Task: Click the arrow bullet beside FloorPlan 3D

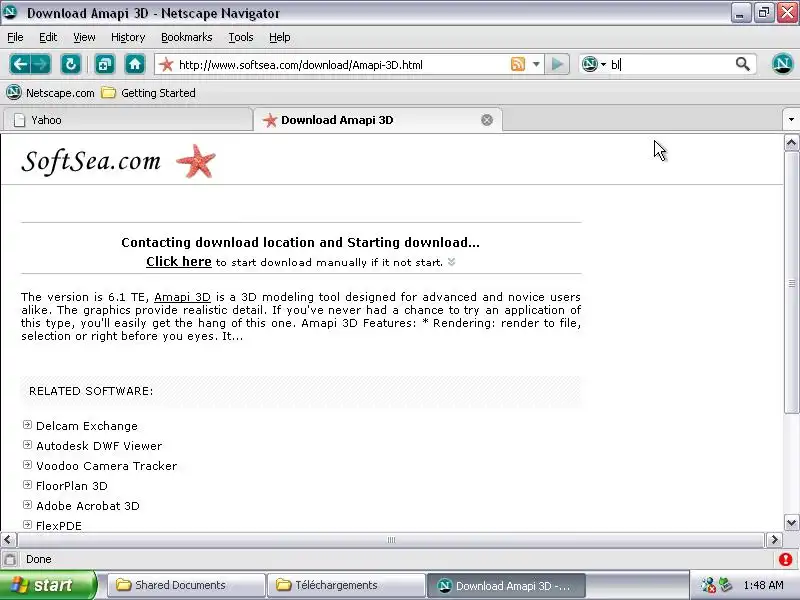Action: click(28, 484)
